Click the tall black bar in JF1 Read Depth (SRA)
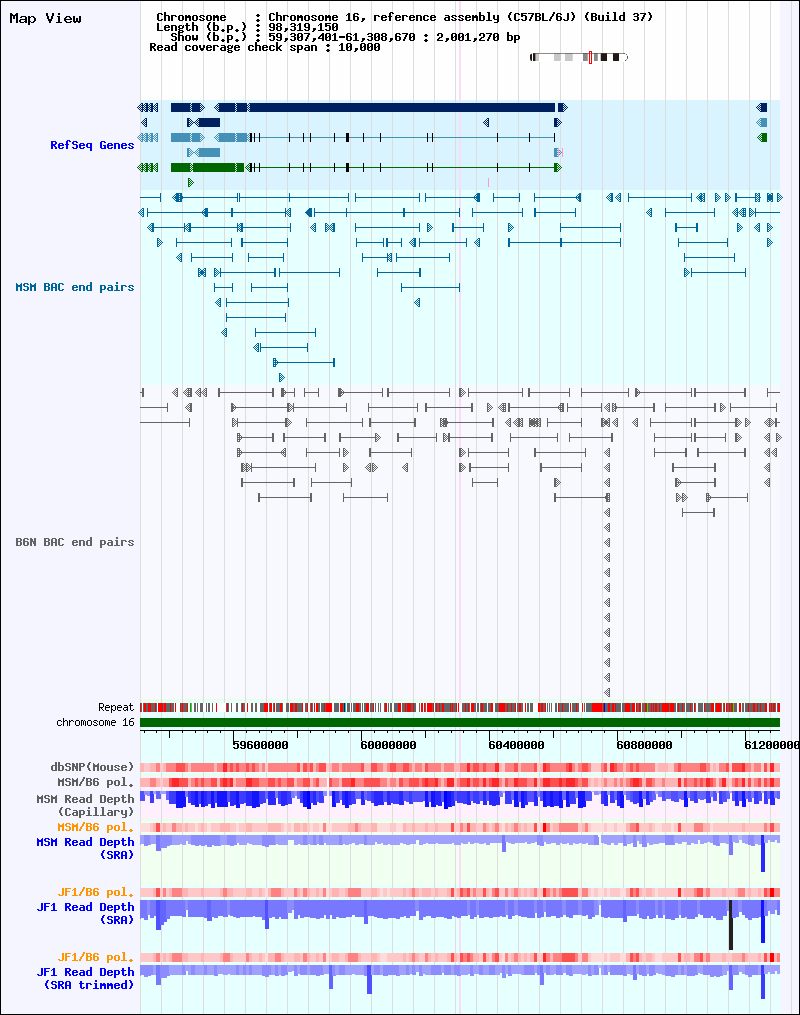The width and height of the screenshot is (800, 1015). (x=731, y=925)
